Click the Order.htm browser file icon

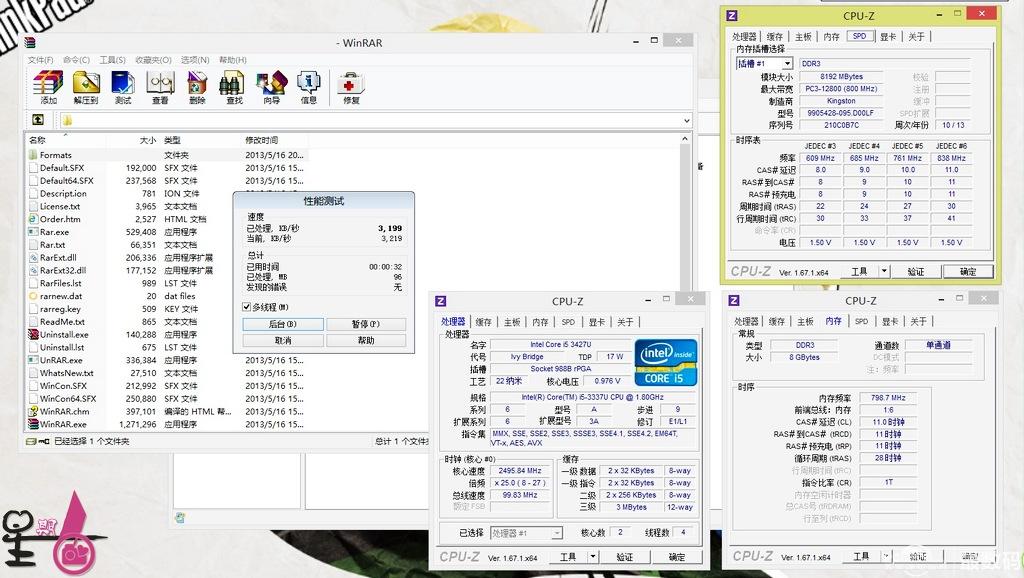click(x=33, y=219)
